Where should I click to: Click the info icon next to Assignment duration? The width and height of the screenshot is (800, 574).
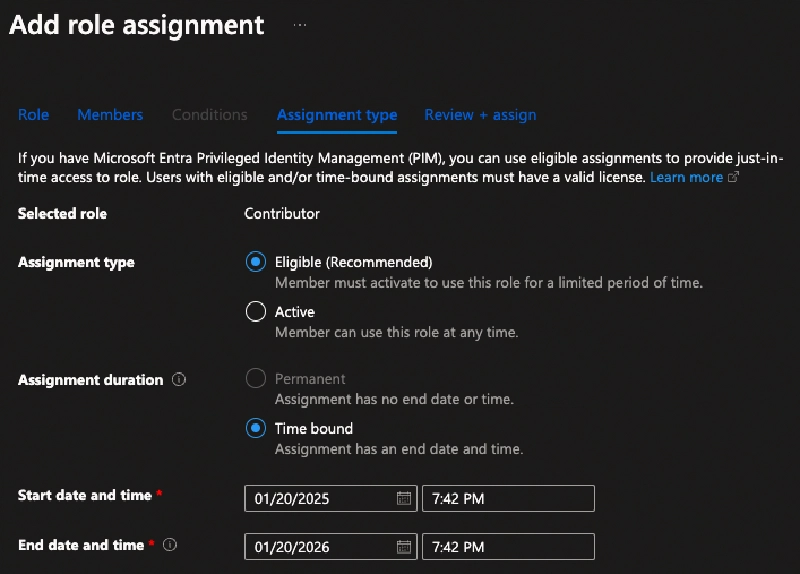(179, 380)
